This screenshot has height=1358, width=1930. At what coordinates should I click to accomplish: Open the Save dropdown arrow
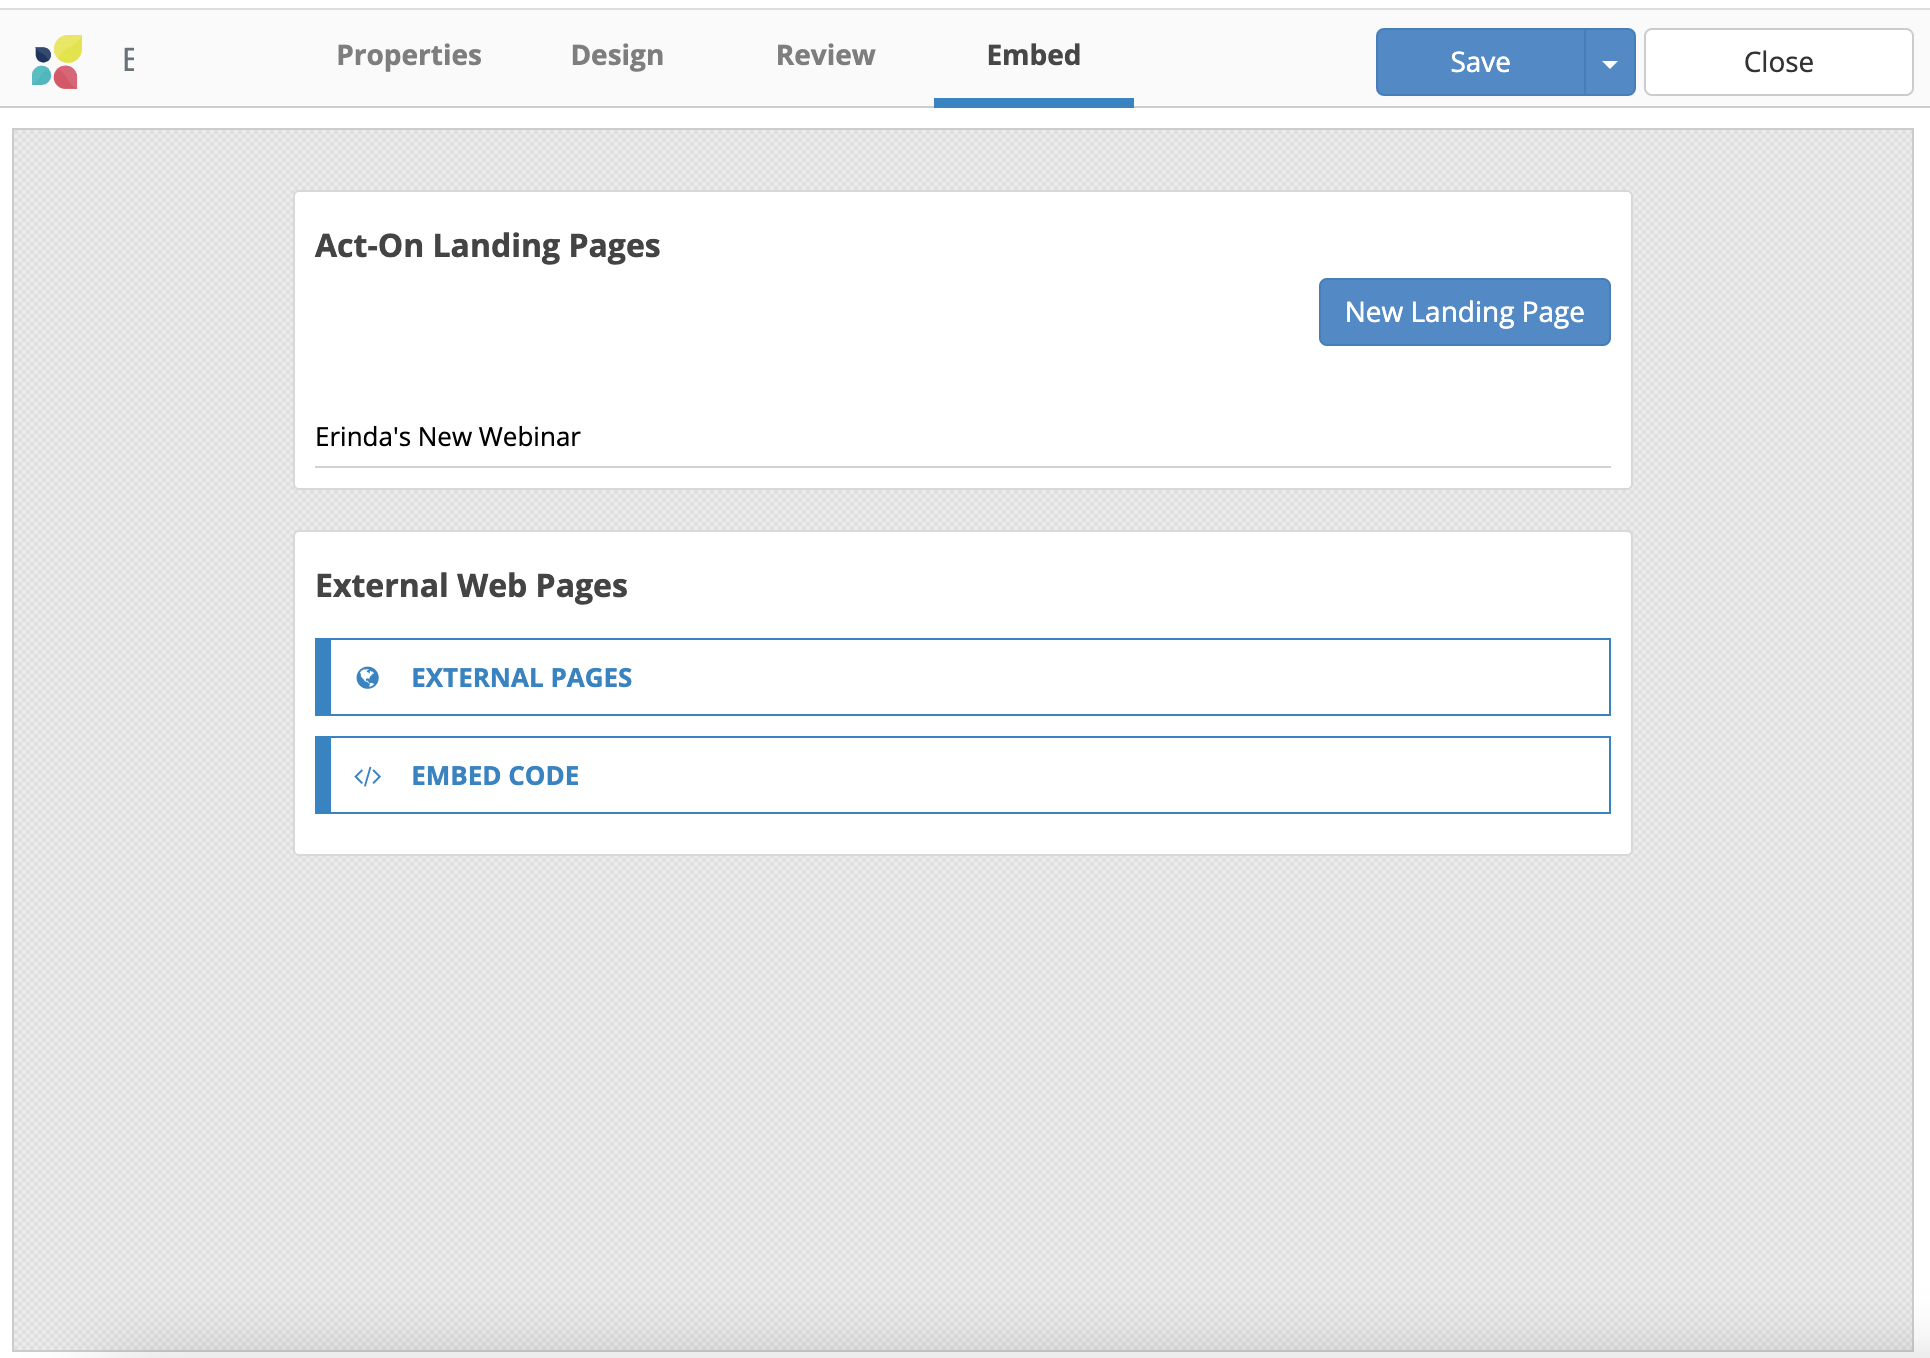1610,62
